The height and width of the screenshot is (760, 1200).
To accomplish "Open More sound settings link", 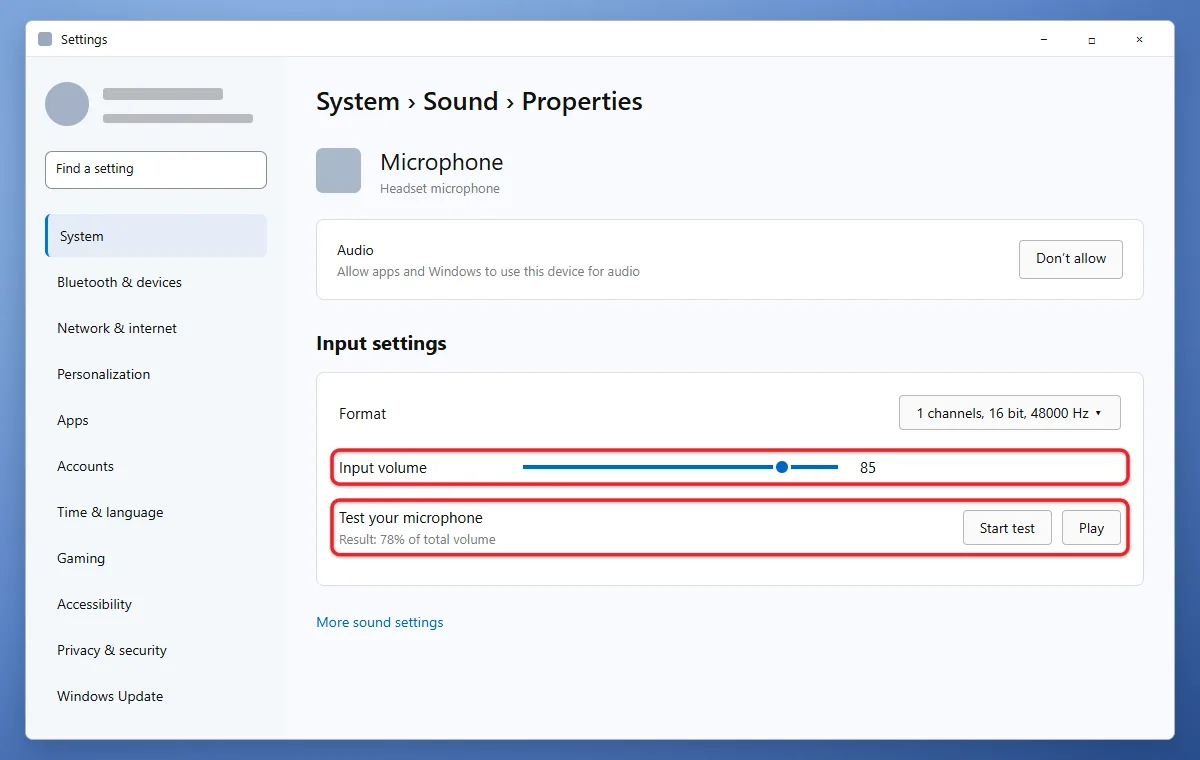I will [x=380, y=622].
